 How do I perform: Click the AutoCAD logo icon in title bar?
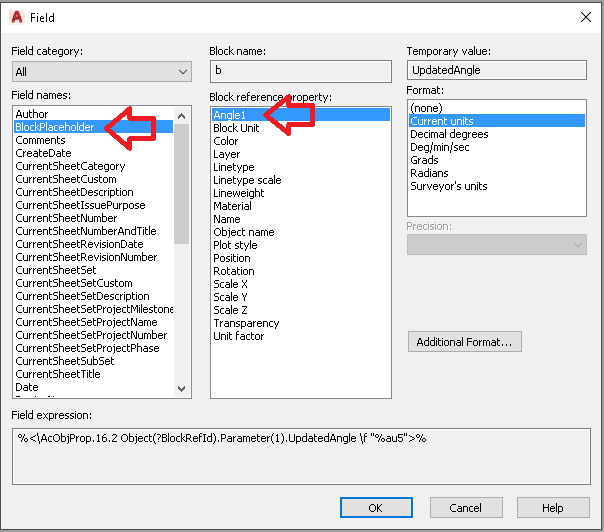click(17, 17)
